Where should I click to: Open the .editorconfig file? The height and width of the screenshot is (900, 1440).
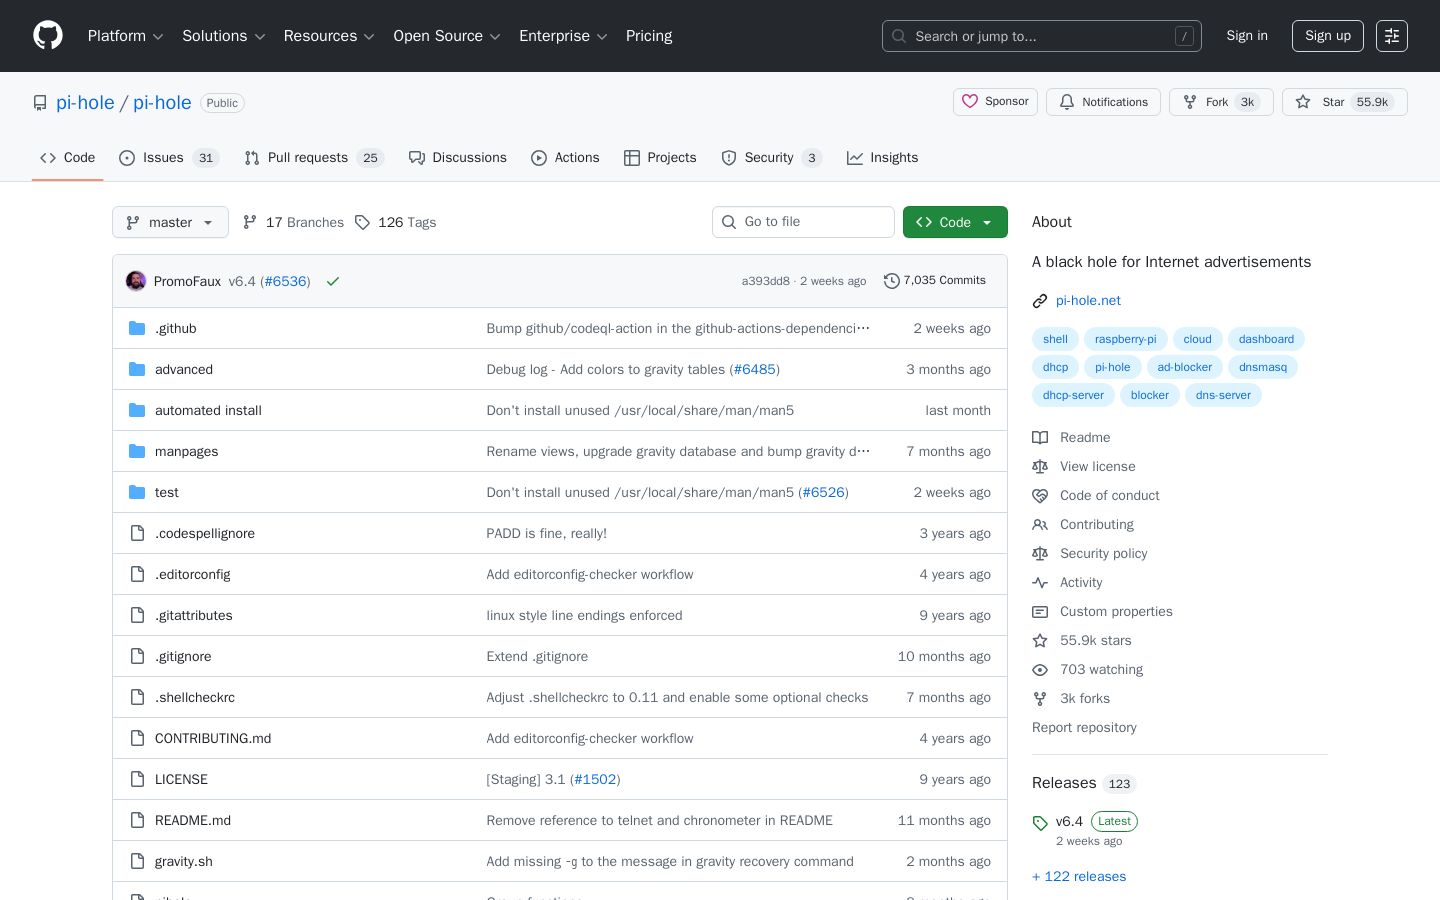(x=193, y=574)
